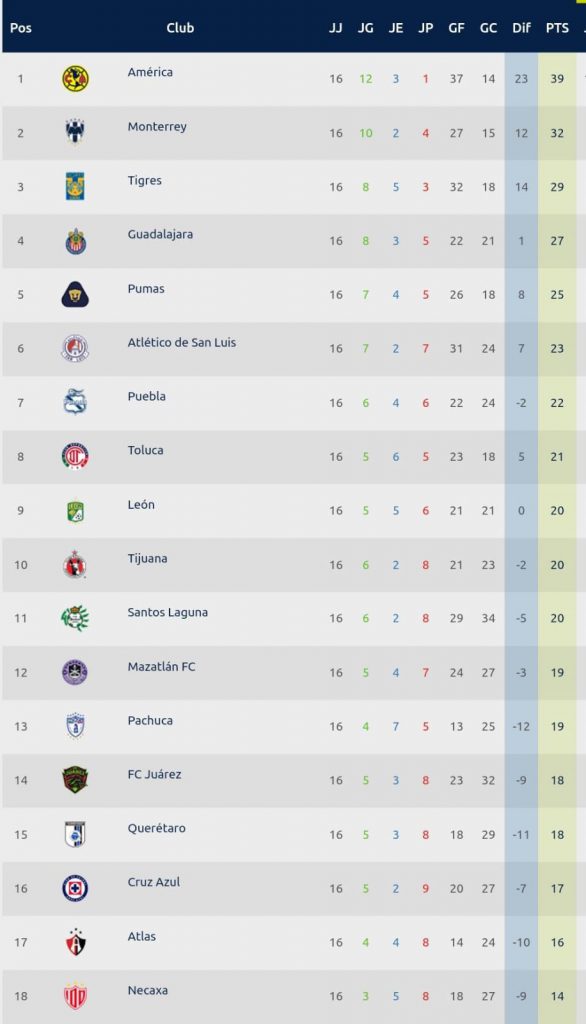This screenshot has height=1024, width=586.
Task: Click the Toluca club crest icon
Action: pyautogui.click(x=75, y=456)
